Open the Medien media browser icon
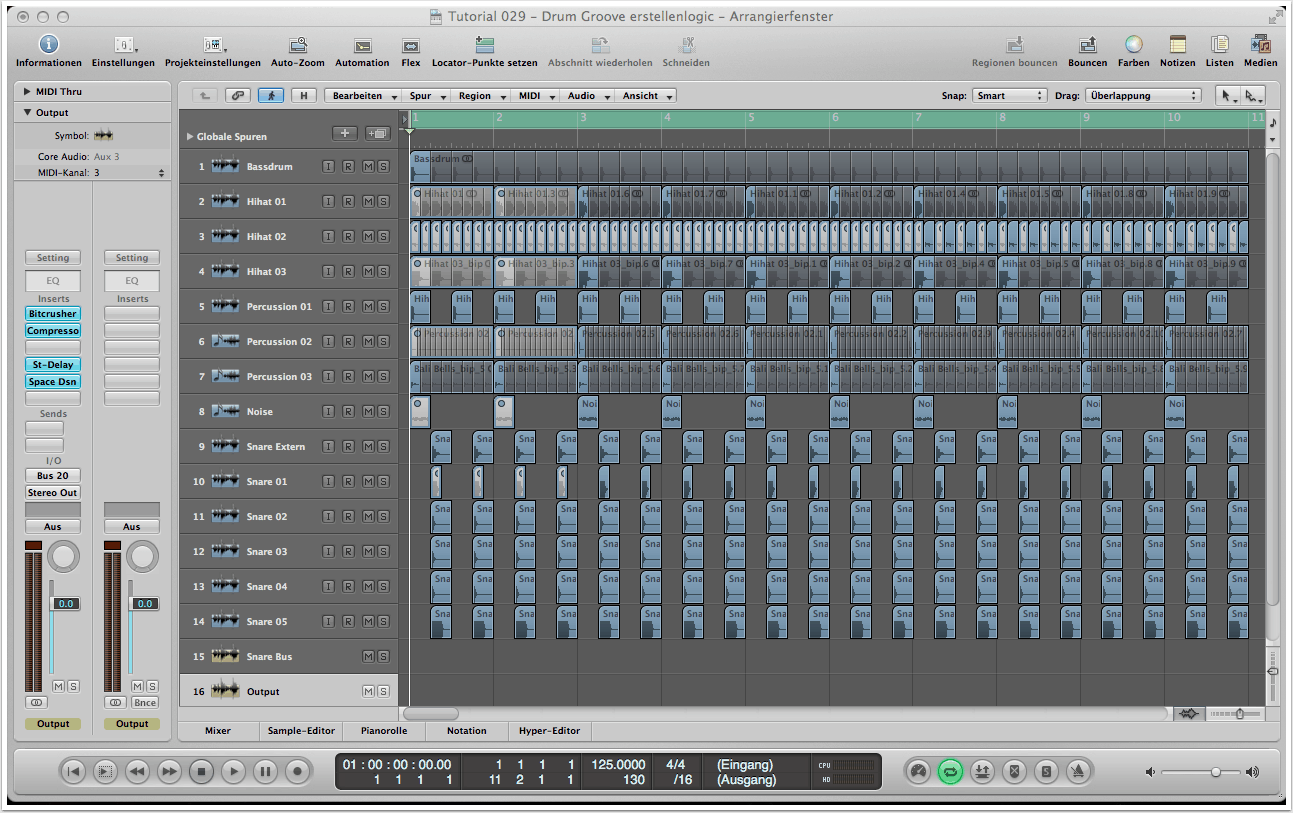This screenshot has height=813, width=1293. [x=1260, y=45]
